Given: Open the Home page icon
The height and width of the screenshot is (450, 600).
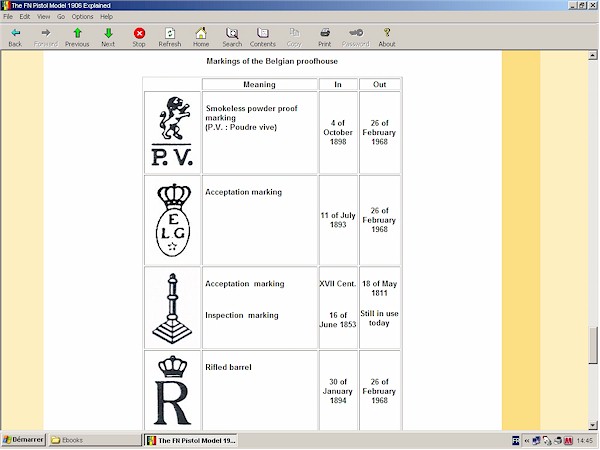Looking at the screenshot, I should point(201,33).
